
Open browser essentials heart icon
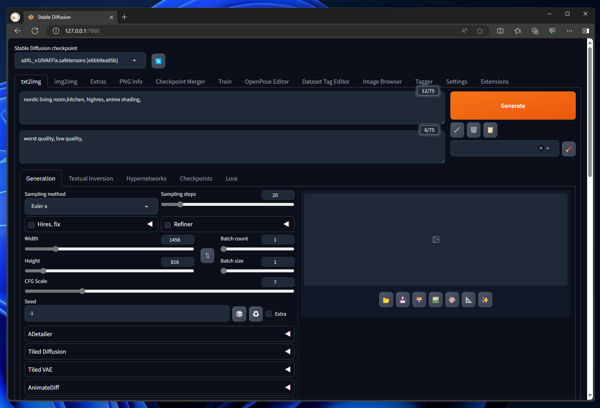point(552,31)
